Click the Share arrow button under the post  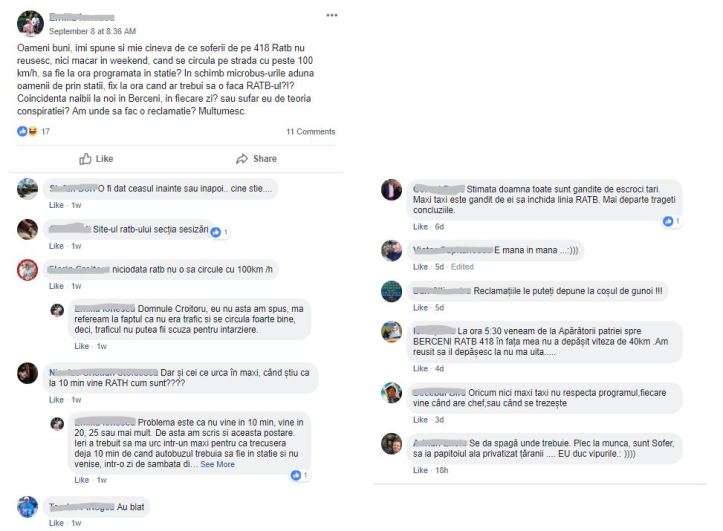click(x=256, y=158)
